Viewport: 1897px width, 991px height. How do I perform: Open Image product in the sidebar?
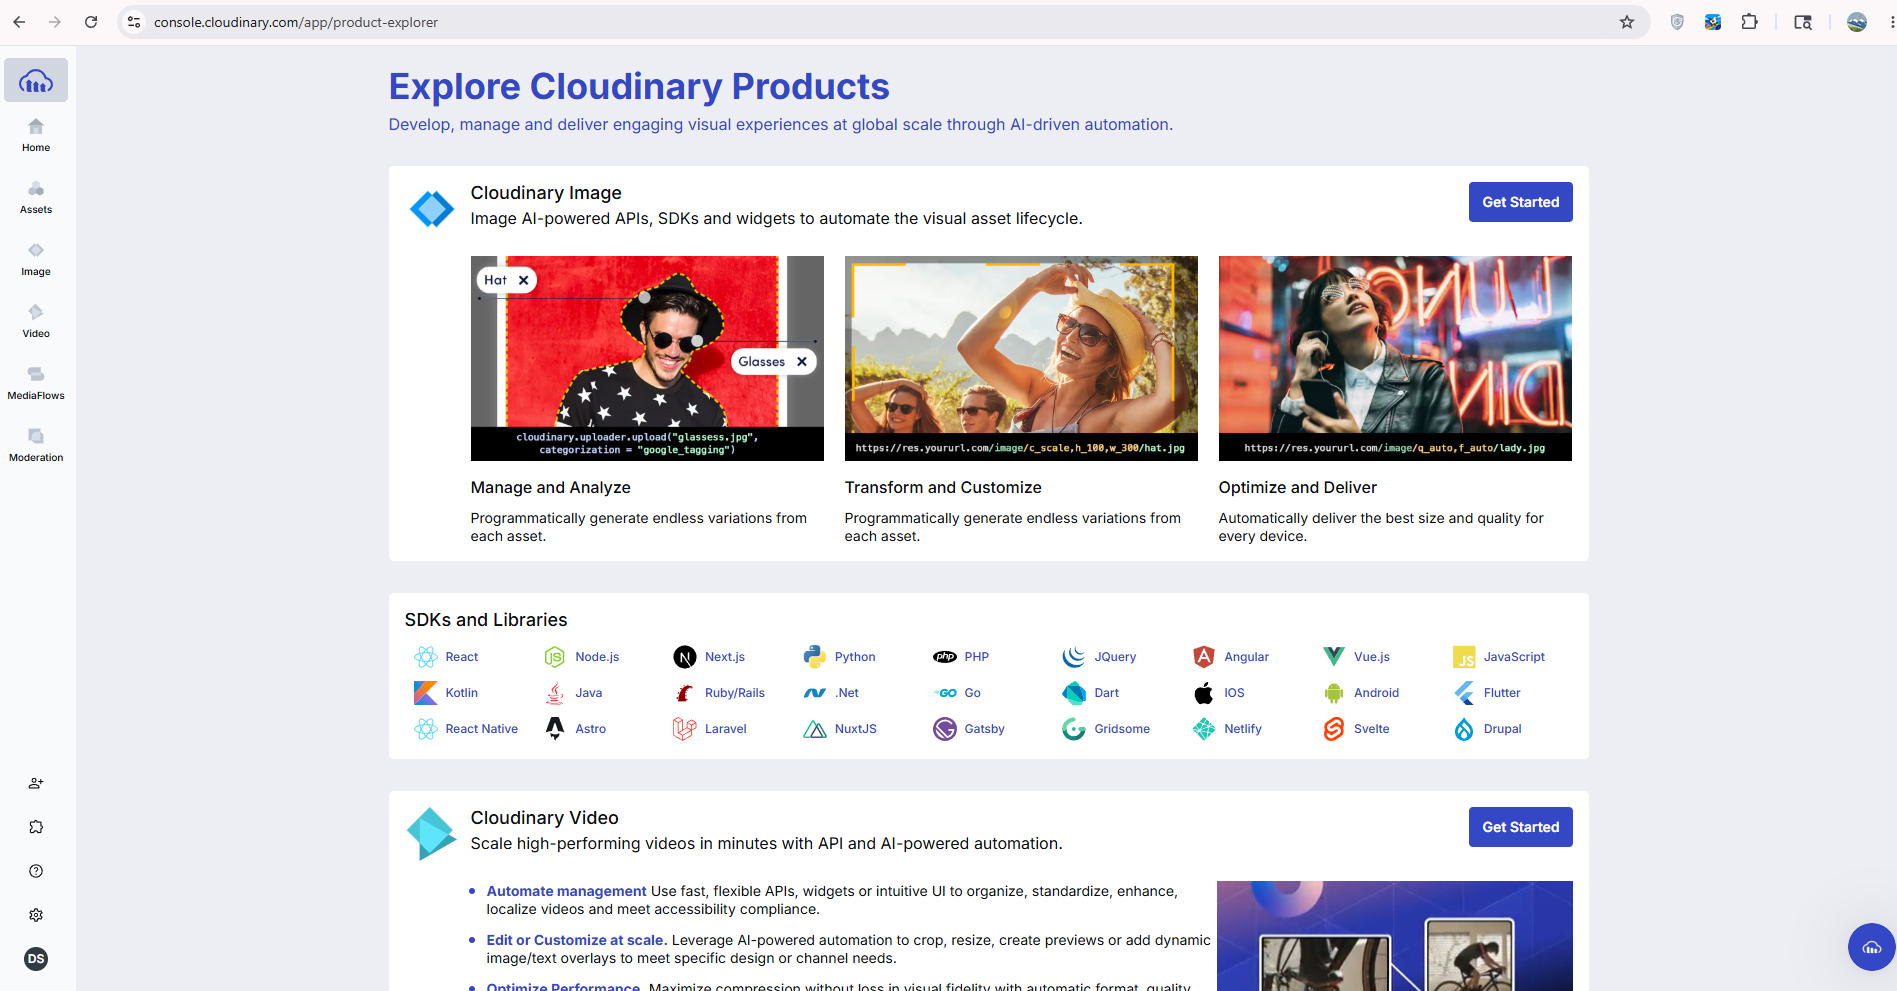point(36,260)
